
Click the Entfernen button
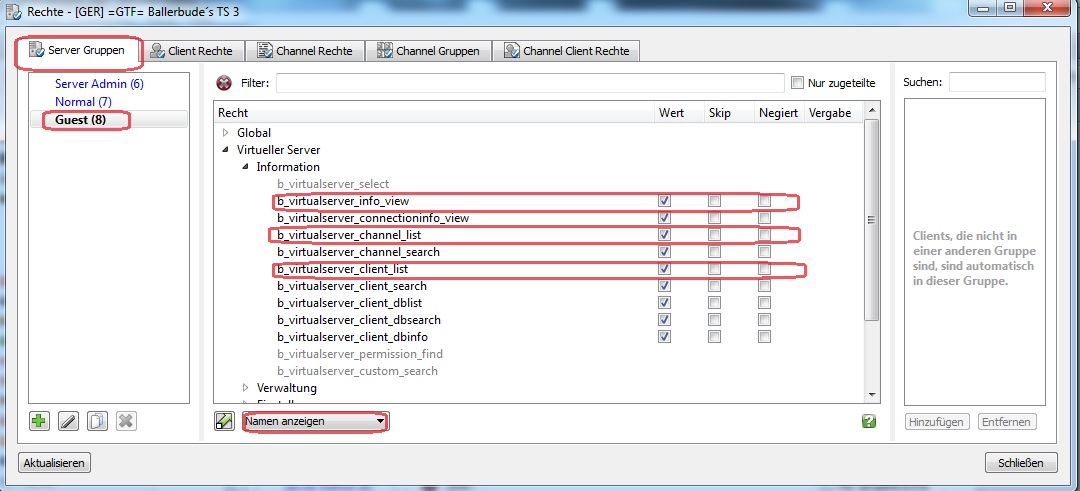1007,422
